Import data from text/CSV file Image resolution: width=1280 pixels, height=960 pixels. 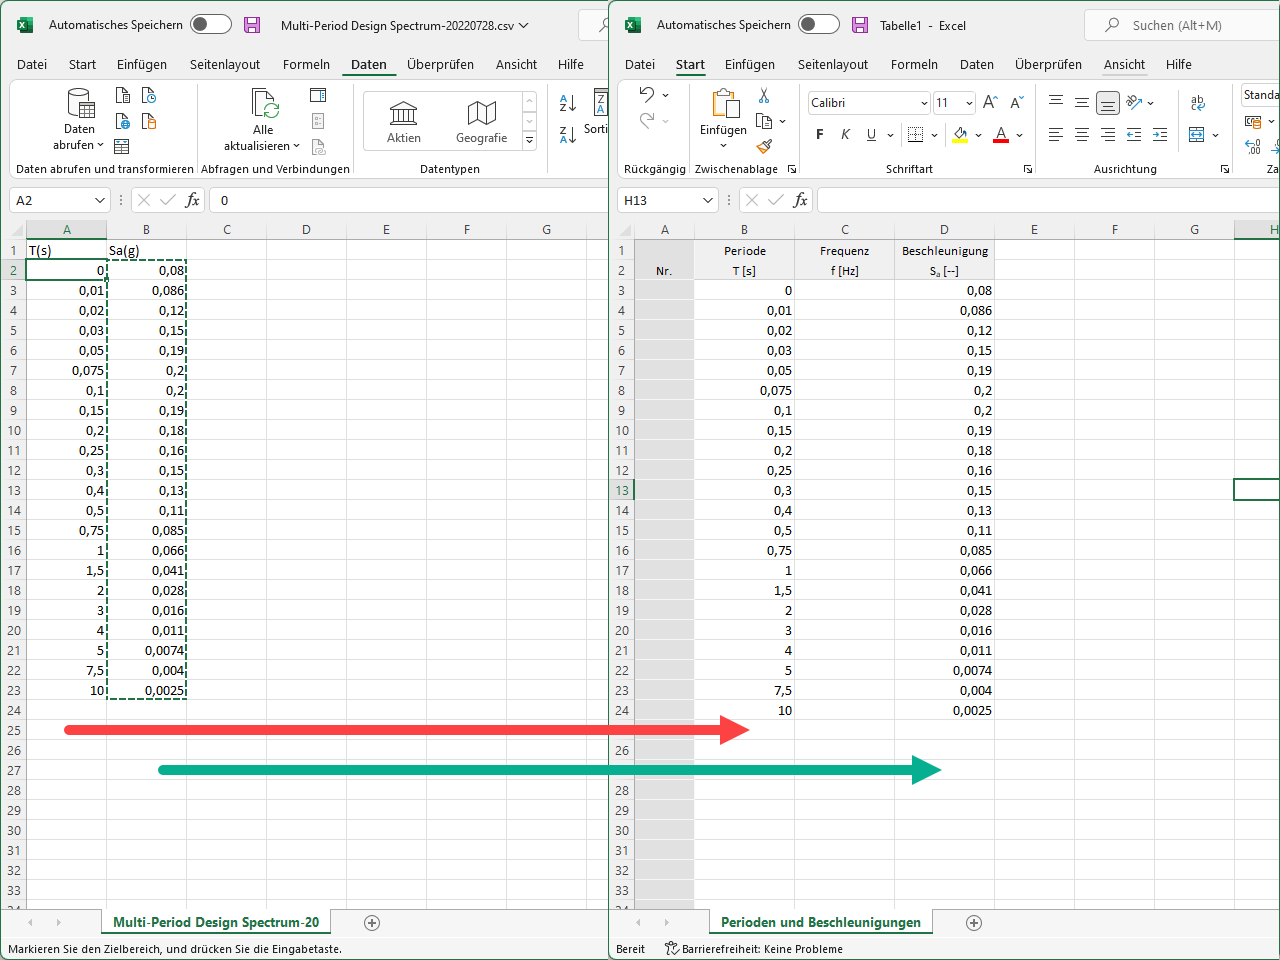pyautogui.click(x=123, y=95)
